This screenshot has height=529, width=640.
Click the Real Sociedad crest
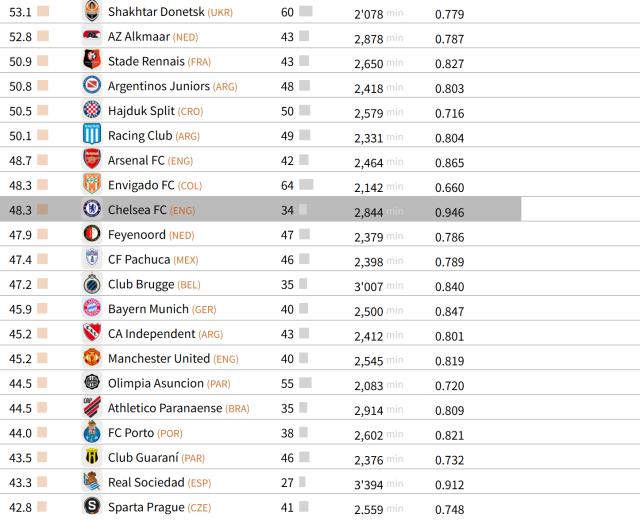tap(91, 481)
